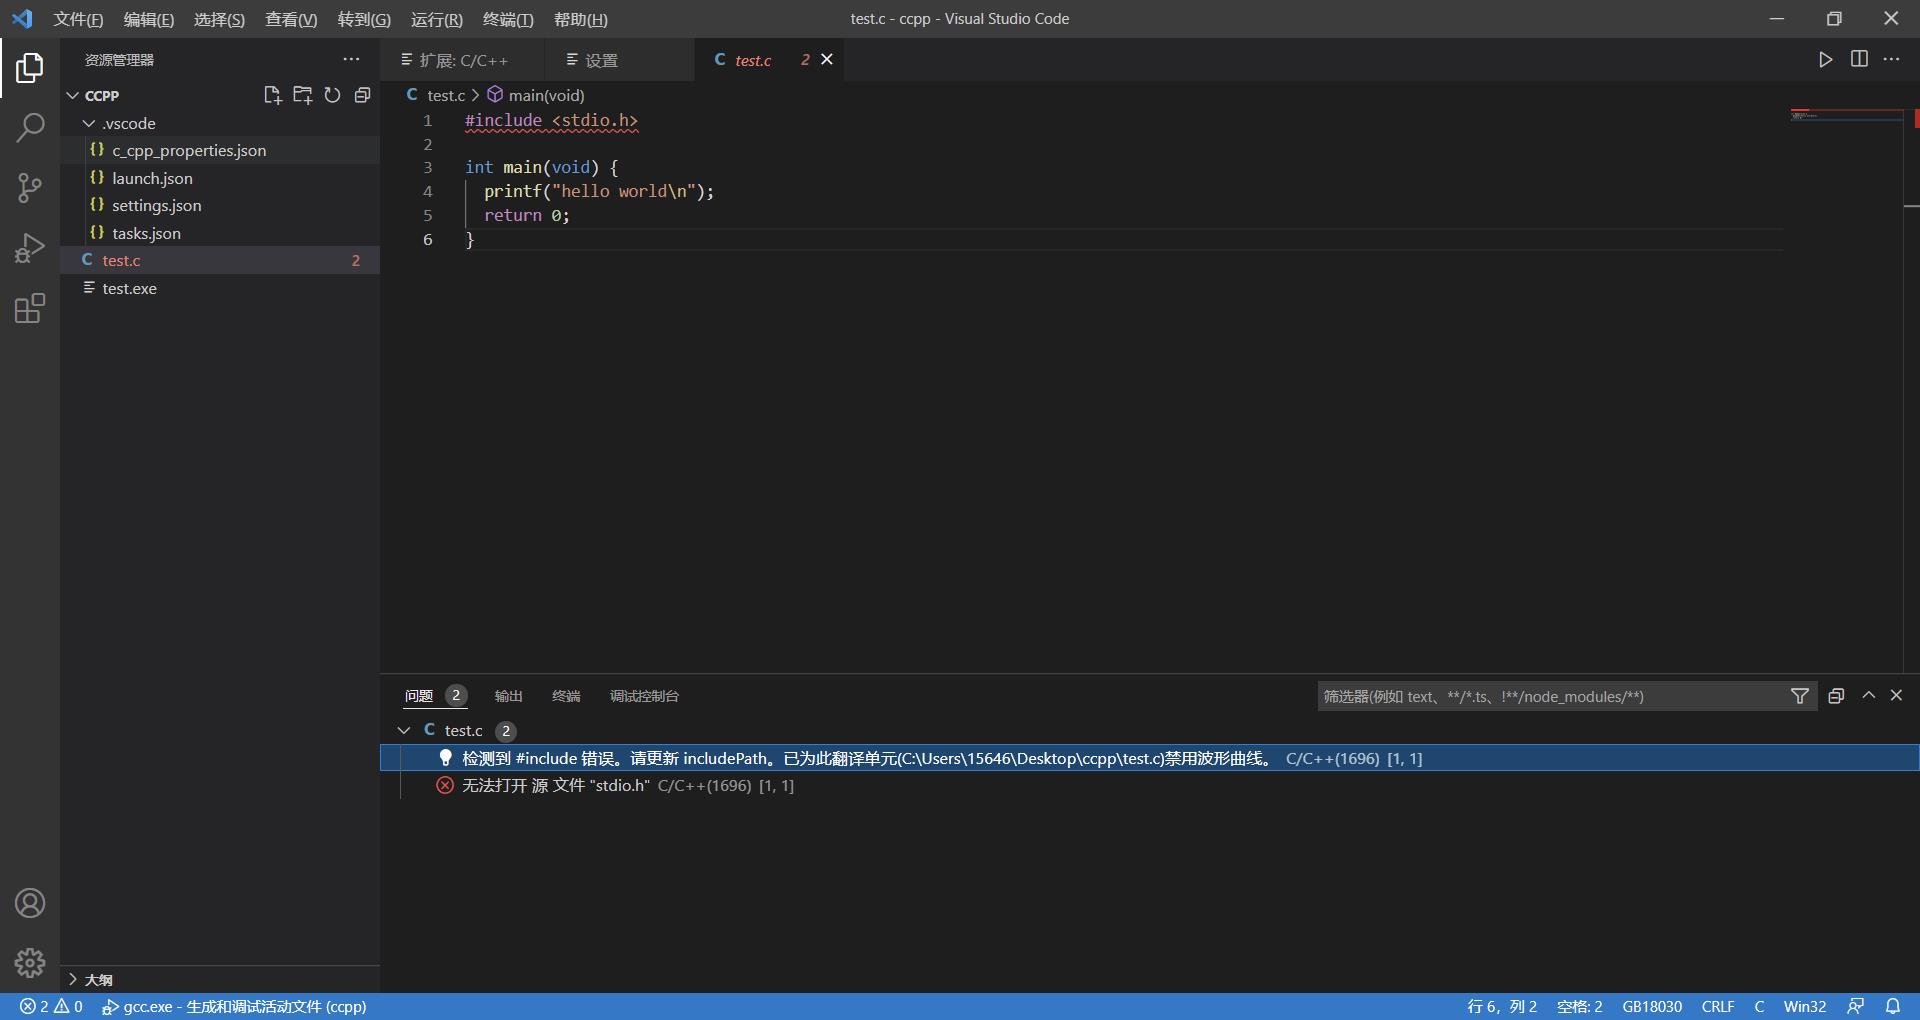Click the errors and warnings status indicator
Viewport: 1920px width, 1020px height.
click(x=51, y=1006)
